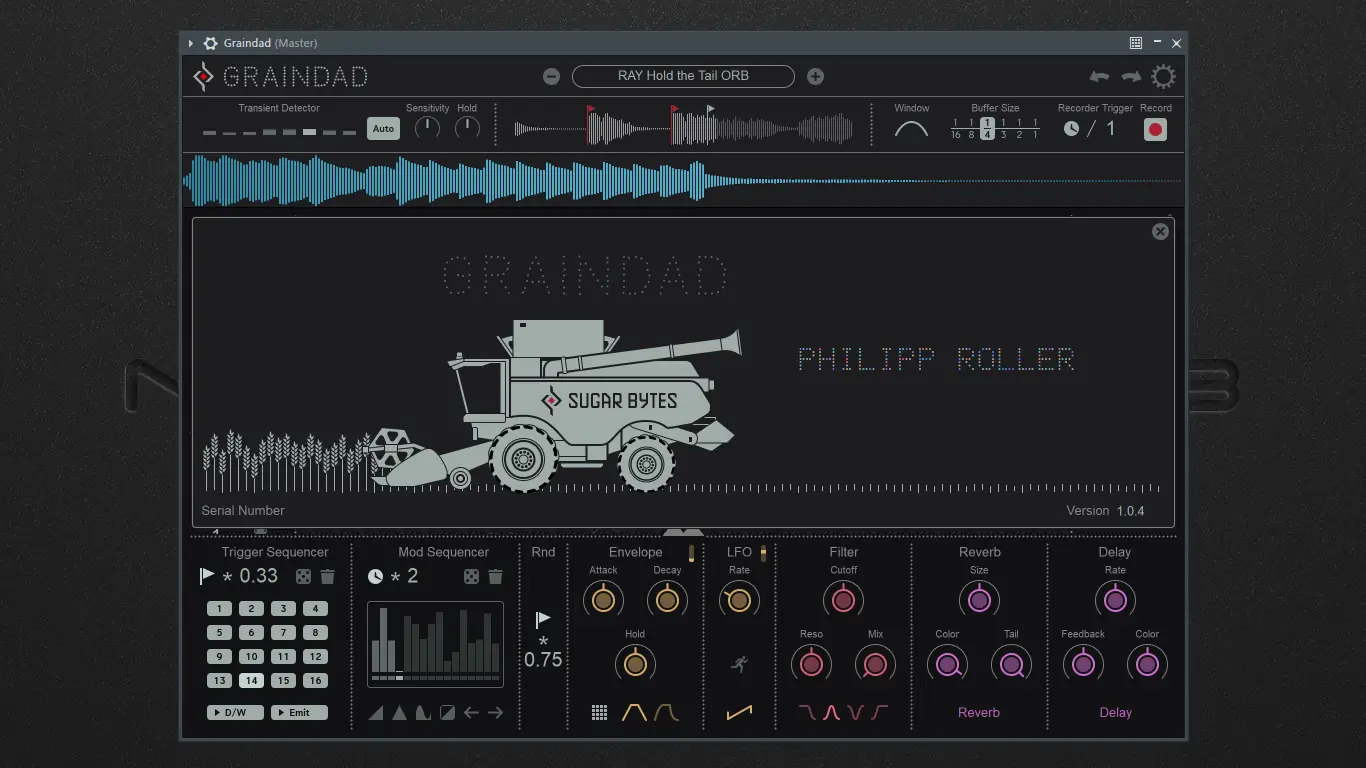Screen dimensions: 1366x768
Task: Select buffer size 1/8
Action: pyautogui.click(x=971, y=128)
